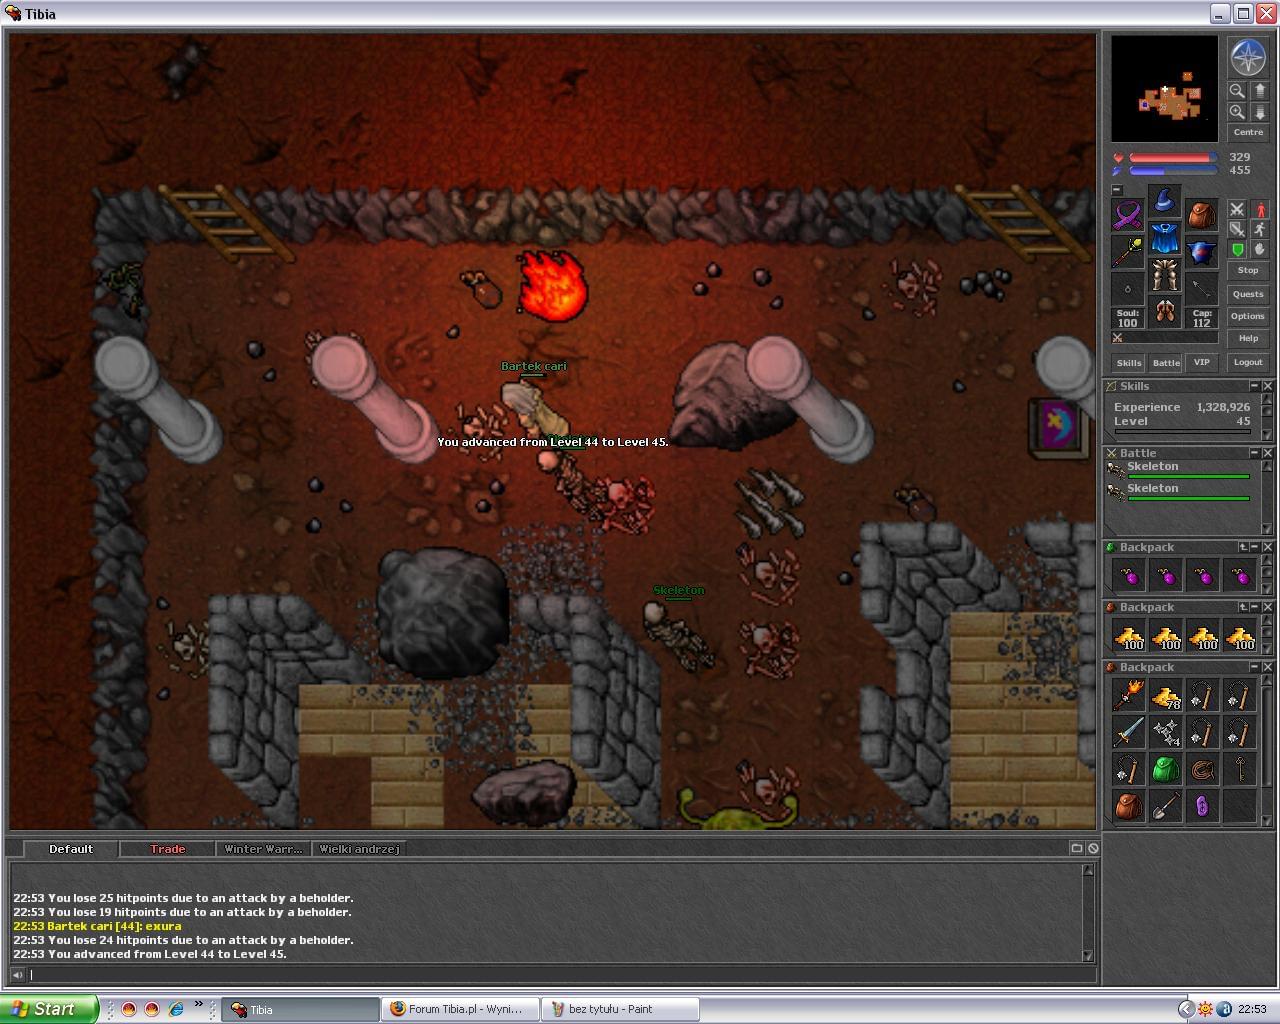
Task: Click the Help button
Action: point(1248,338)
